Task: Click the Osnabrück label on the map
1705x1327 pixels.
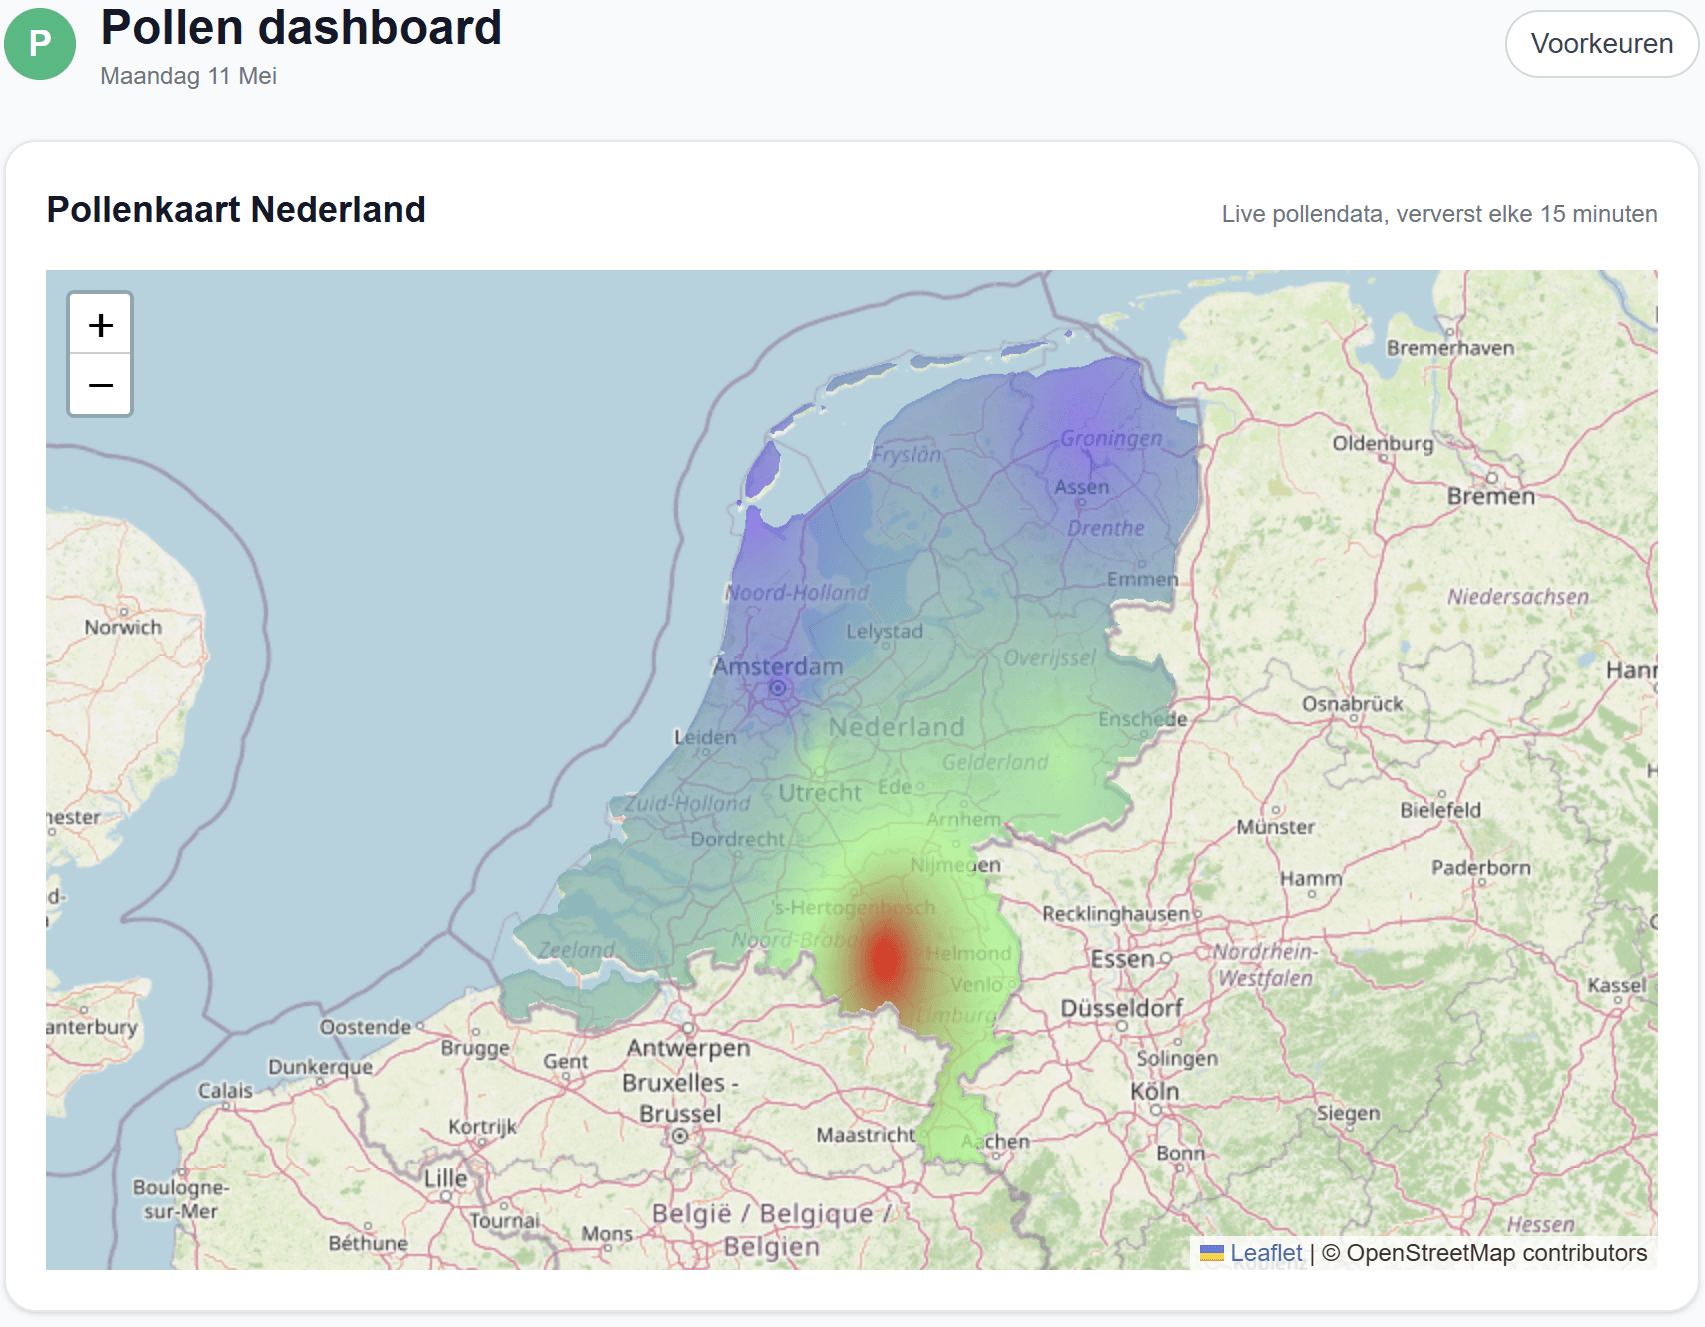Action: 1352,704
